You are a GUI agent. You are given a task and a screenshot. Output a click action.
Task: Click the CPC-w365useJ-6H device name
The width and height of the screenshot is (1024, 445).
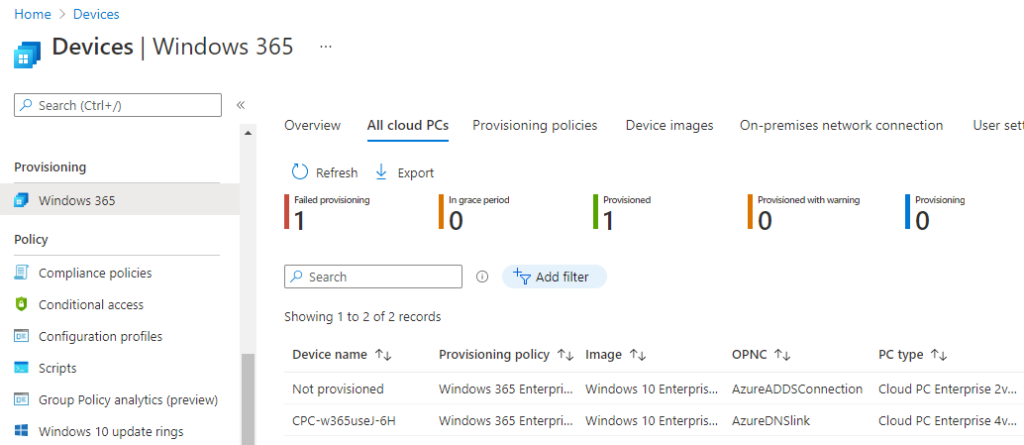pos(344,421)
